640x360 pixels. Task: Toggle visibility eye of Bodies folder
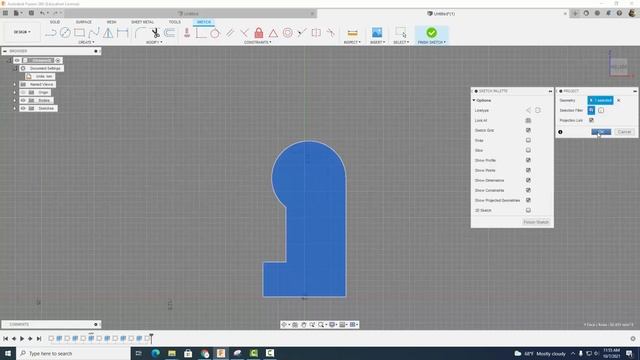coord(23,100)
